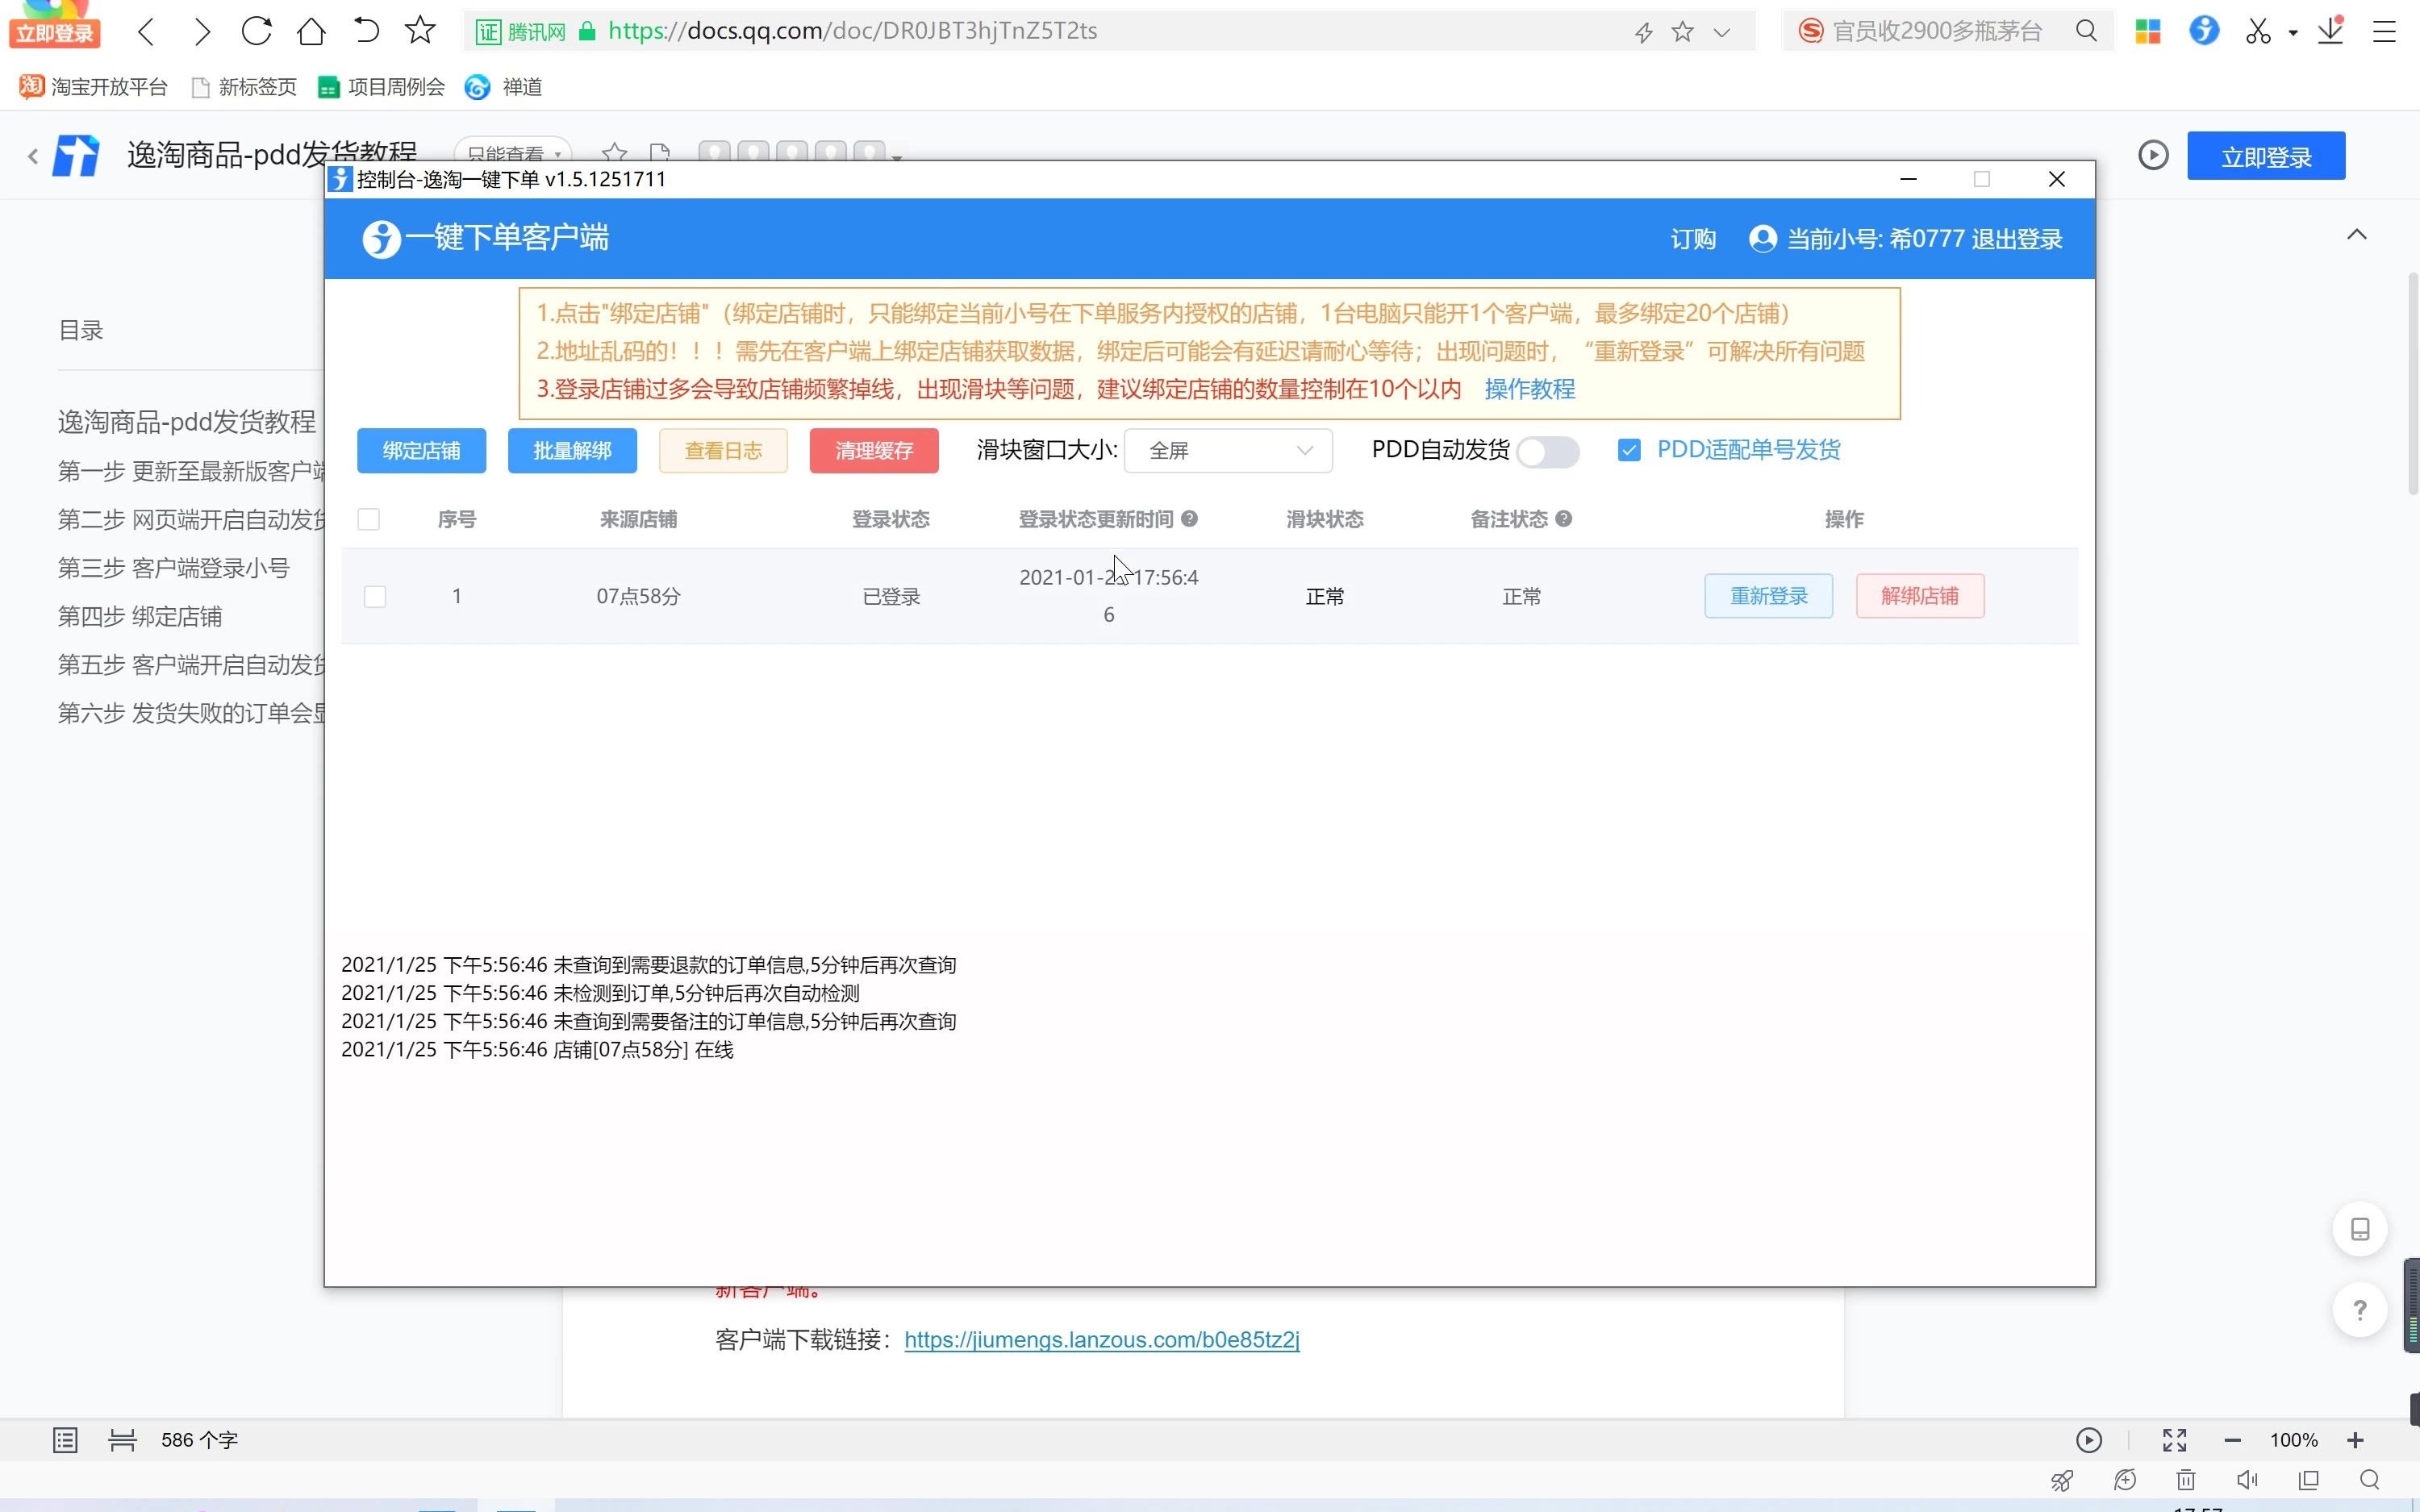Select the 第三步 客户端登录小号 outline item
Viewport: 2420px width, 1512px height.
173,568
